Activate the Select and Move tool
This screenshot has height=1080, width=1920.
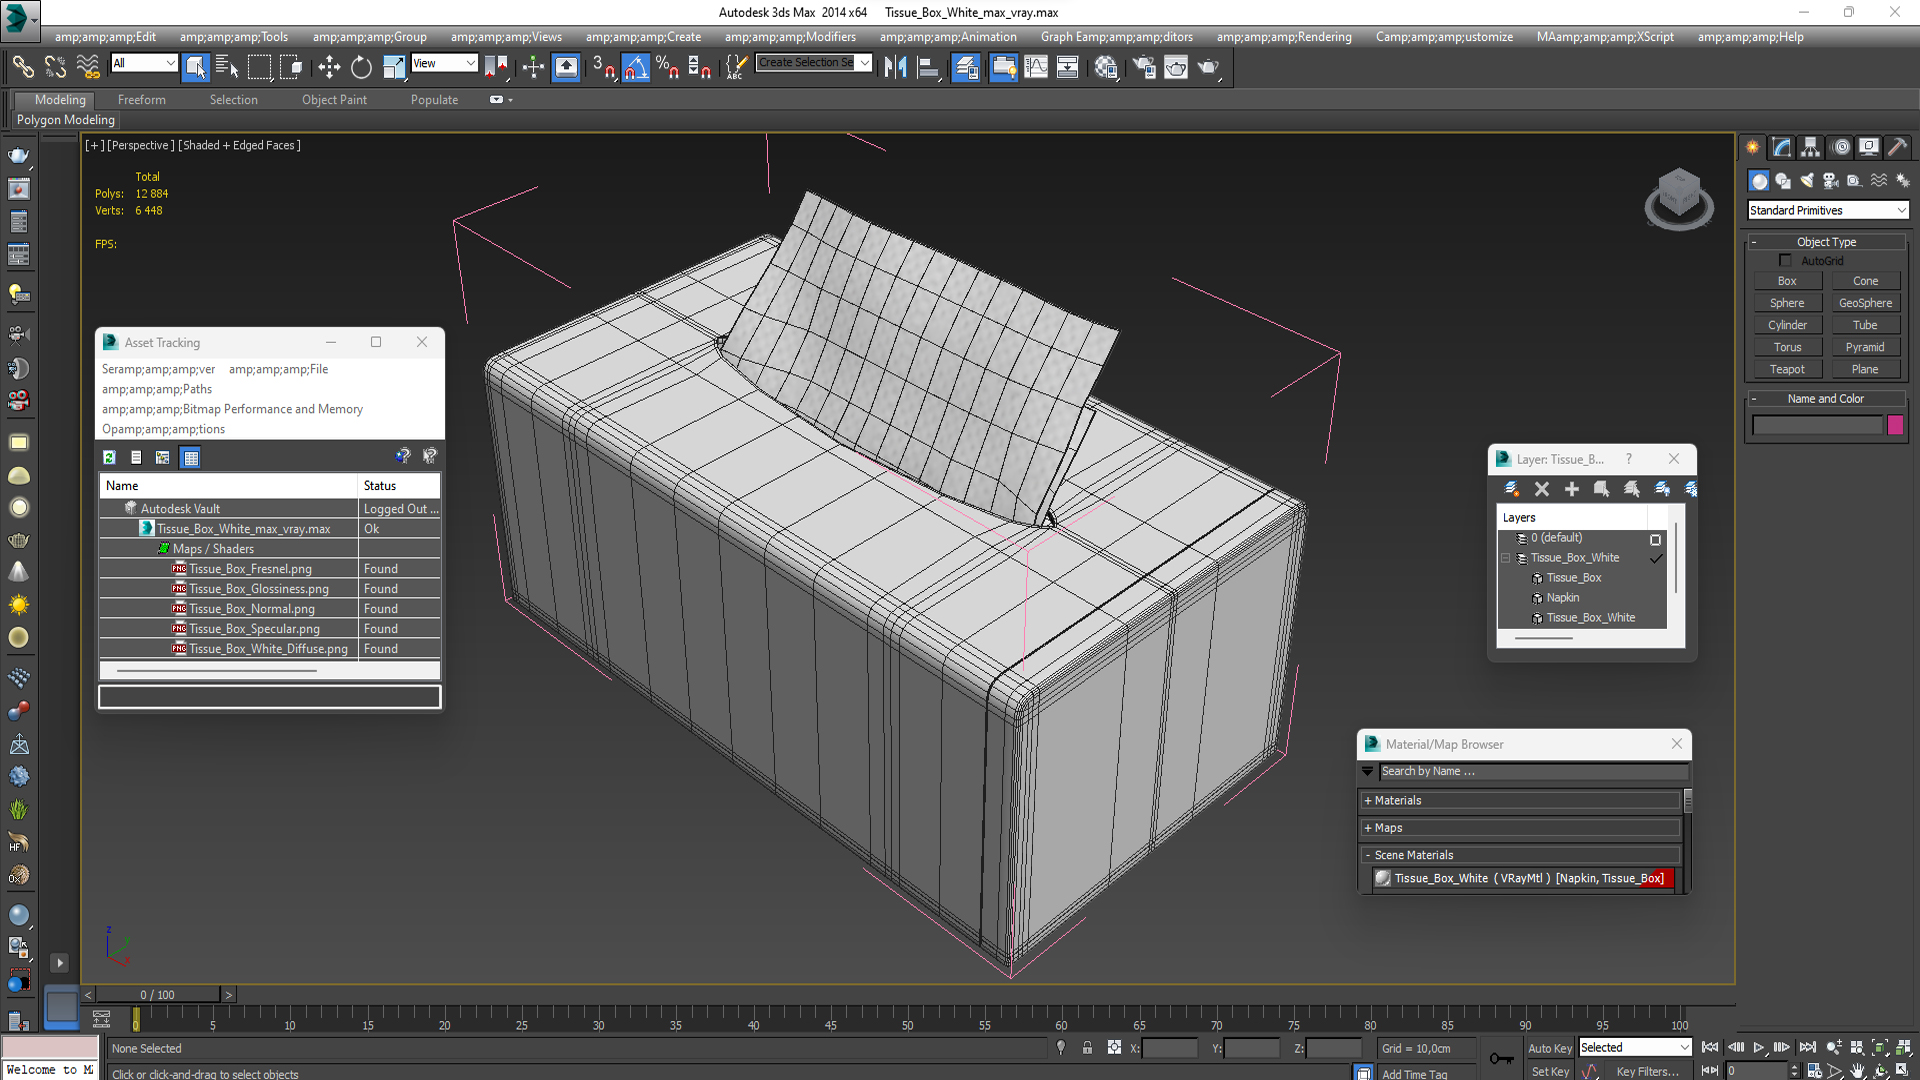pyautogui.click(x=328, y=67)
